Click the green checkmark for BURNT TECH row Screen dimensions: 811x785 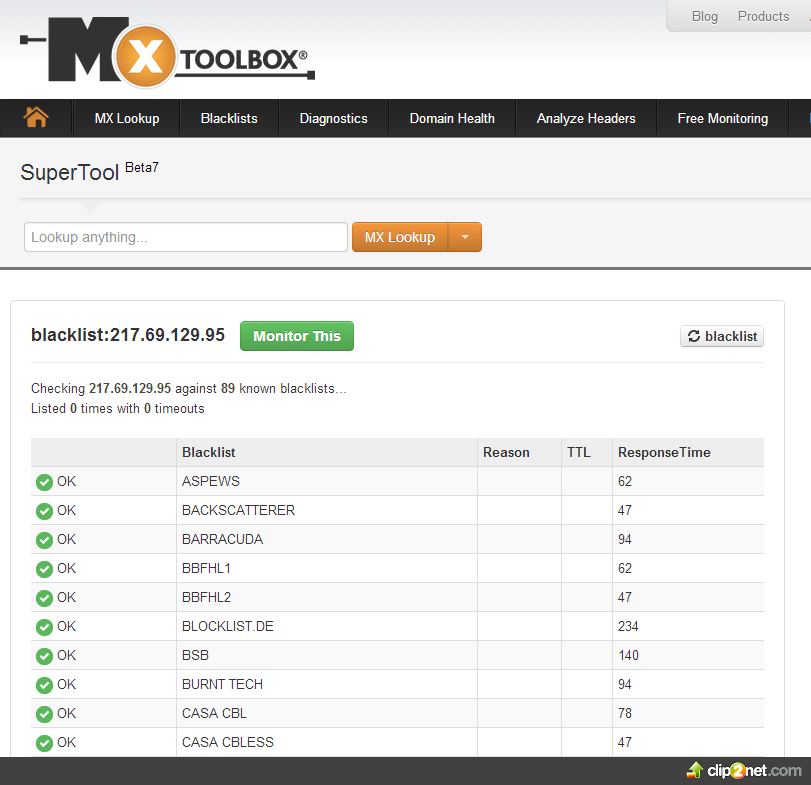coord(44,685)
